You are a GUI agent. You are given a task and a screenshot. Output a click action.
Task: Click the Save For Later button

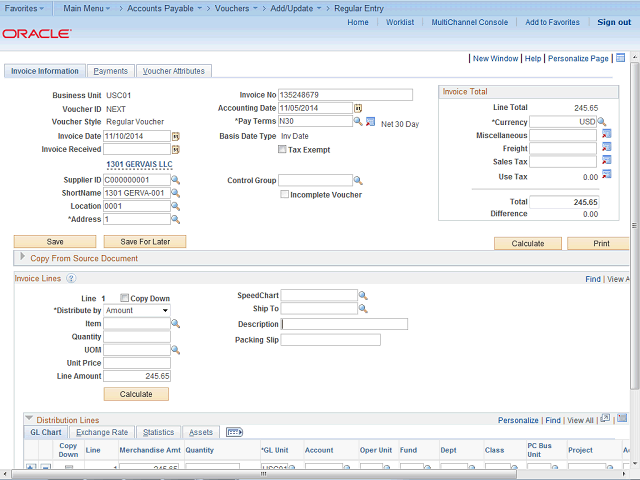[146, 242]
